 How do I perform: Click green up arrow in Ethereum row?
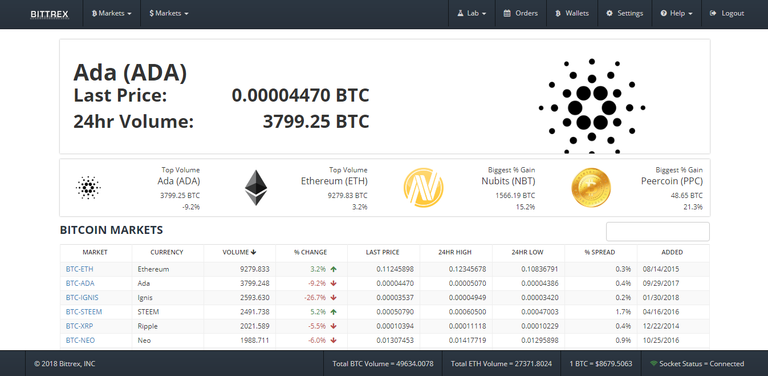pyautogui.click(x=334, y=269)
